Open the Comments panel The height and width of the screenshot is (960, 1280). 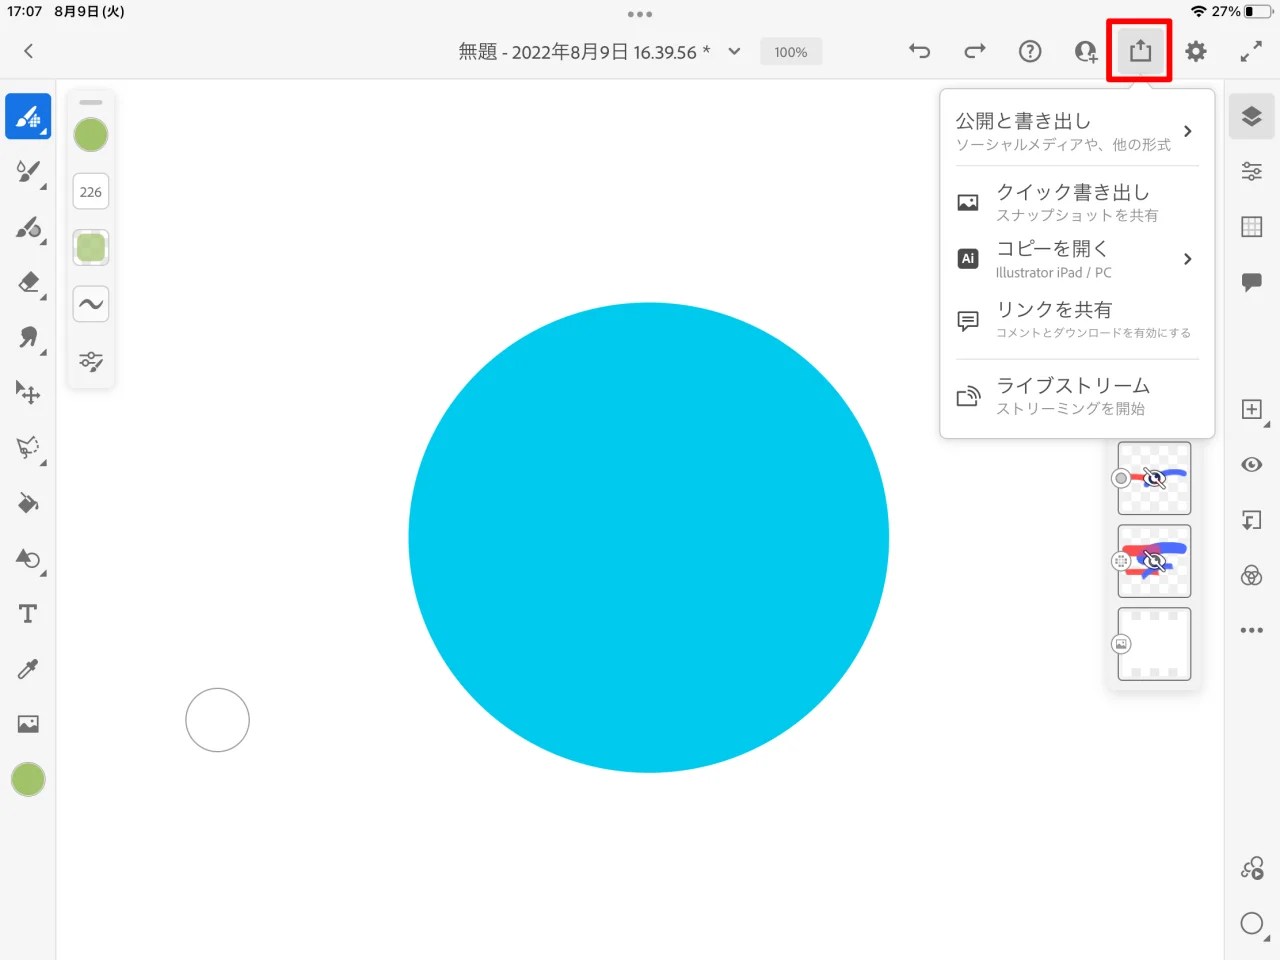click(1251, 282)
